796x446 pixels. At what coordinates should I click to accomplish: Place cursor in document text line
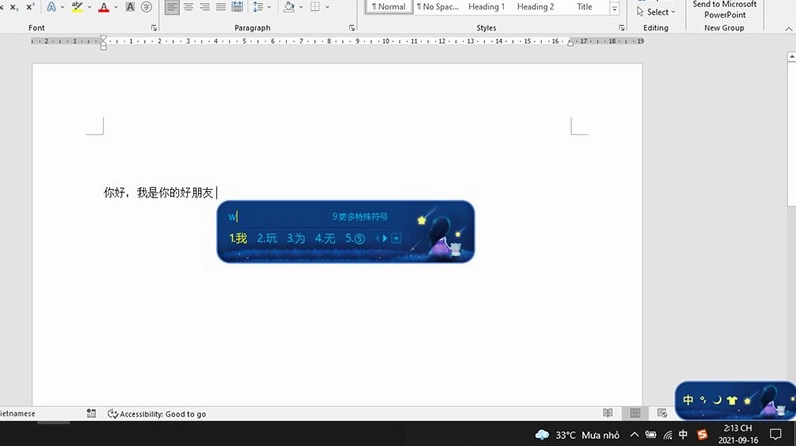point(158,193)
